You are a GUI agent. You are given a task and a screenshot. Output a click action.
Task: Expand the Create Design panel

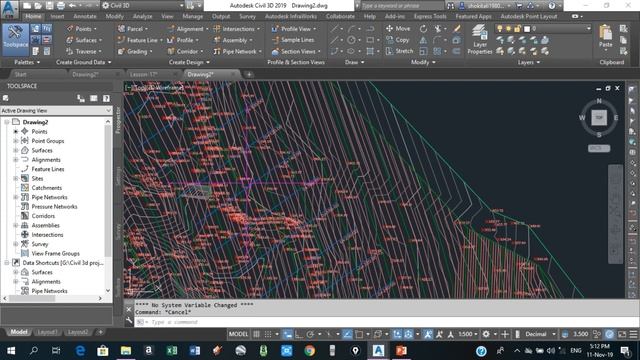tap(189, 62)
